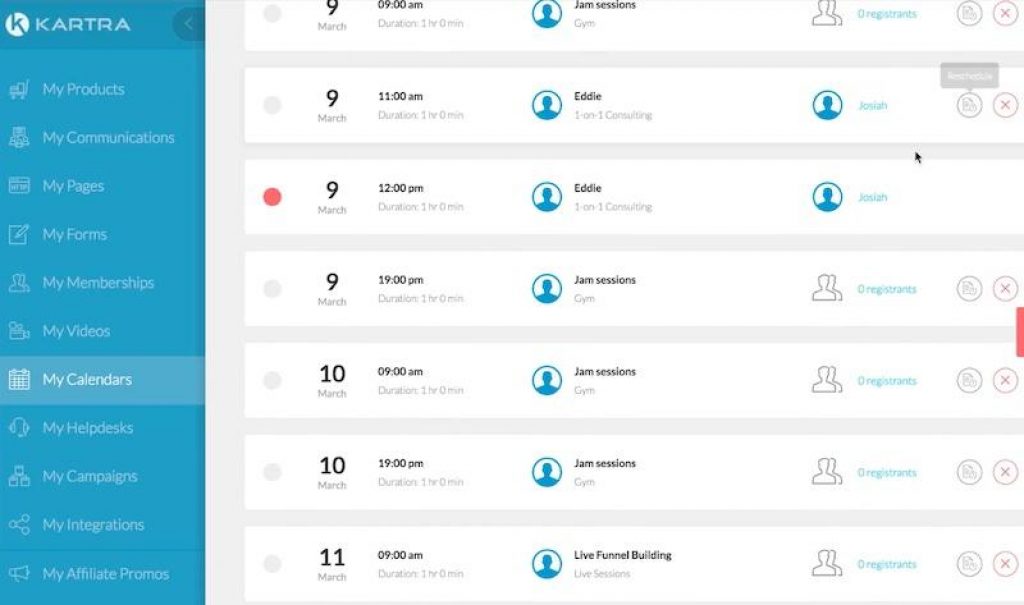Image resolution: width=1024 pixels, height=605 pixels.
Task: Click the My Forms sidebar icon
Action: pyautogui.click(x=19, y=235)
